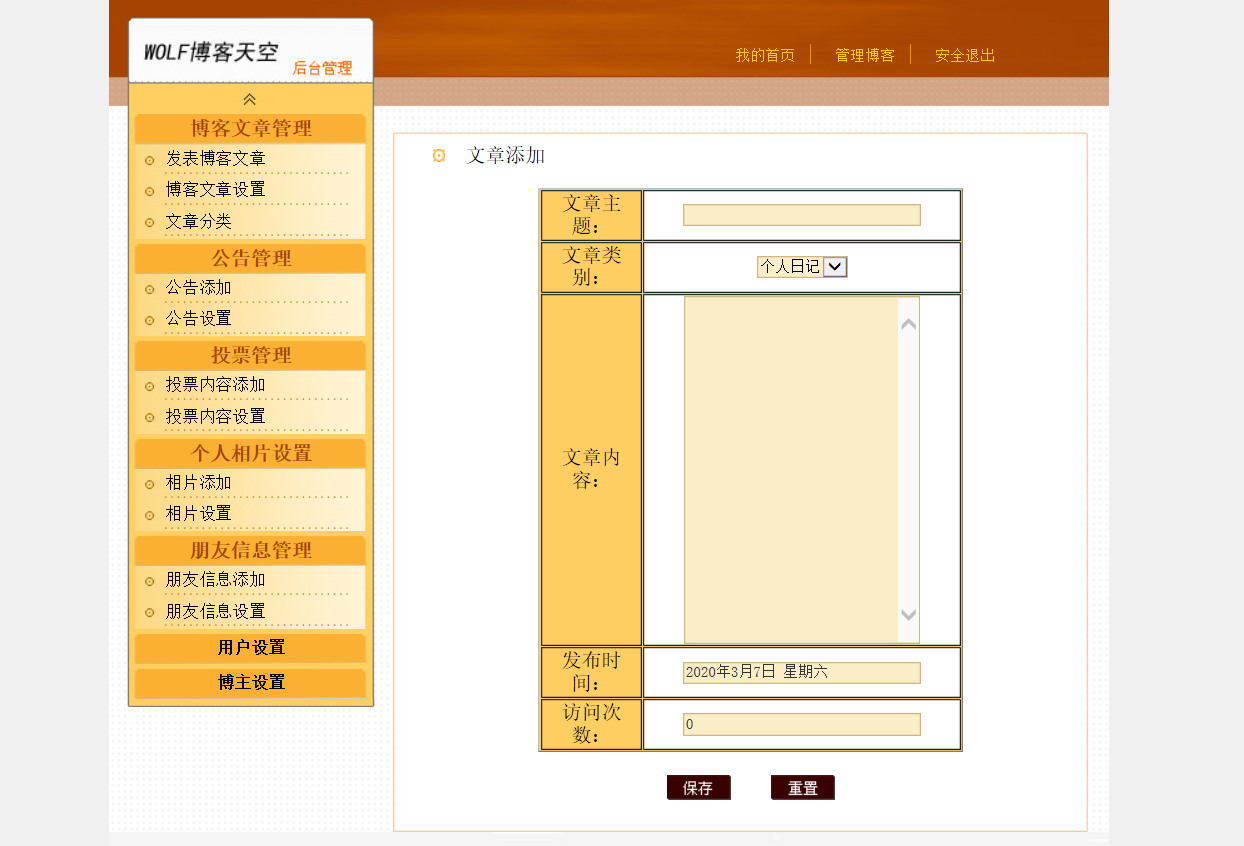Expand 用户设置 section

(250, 648)
